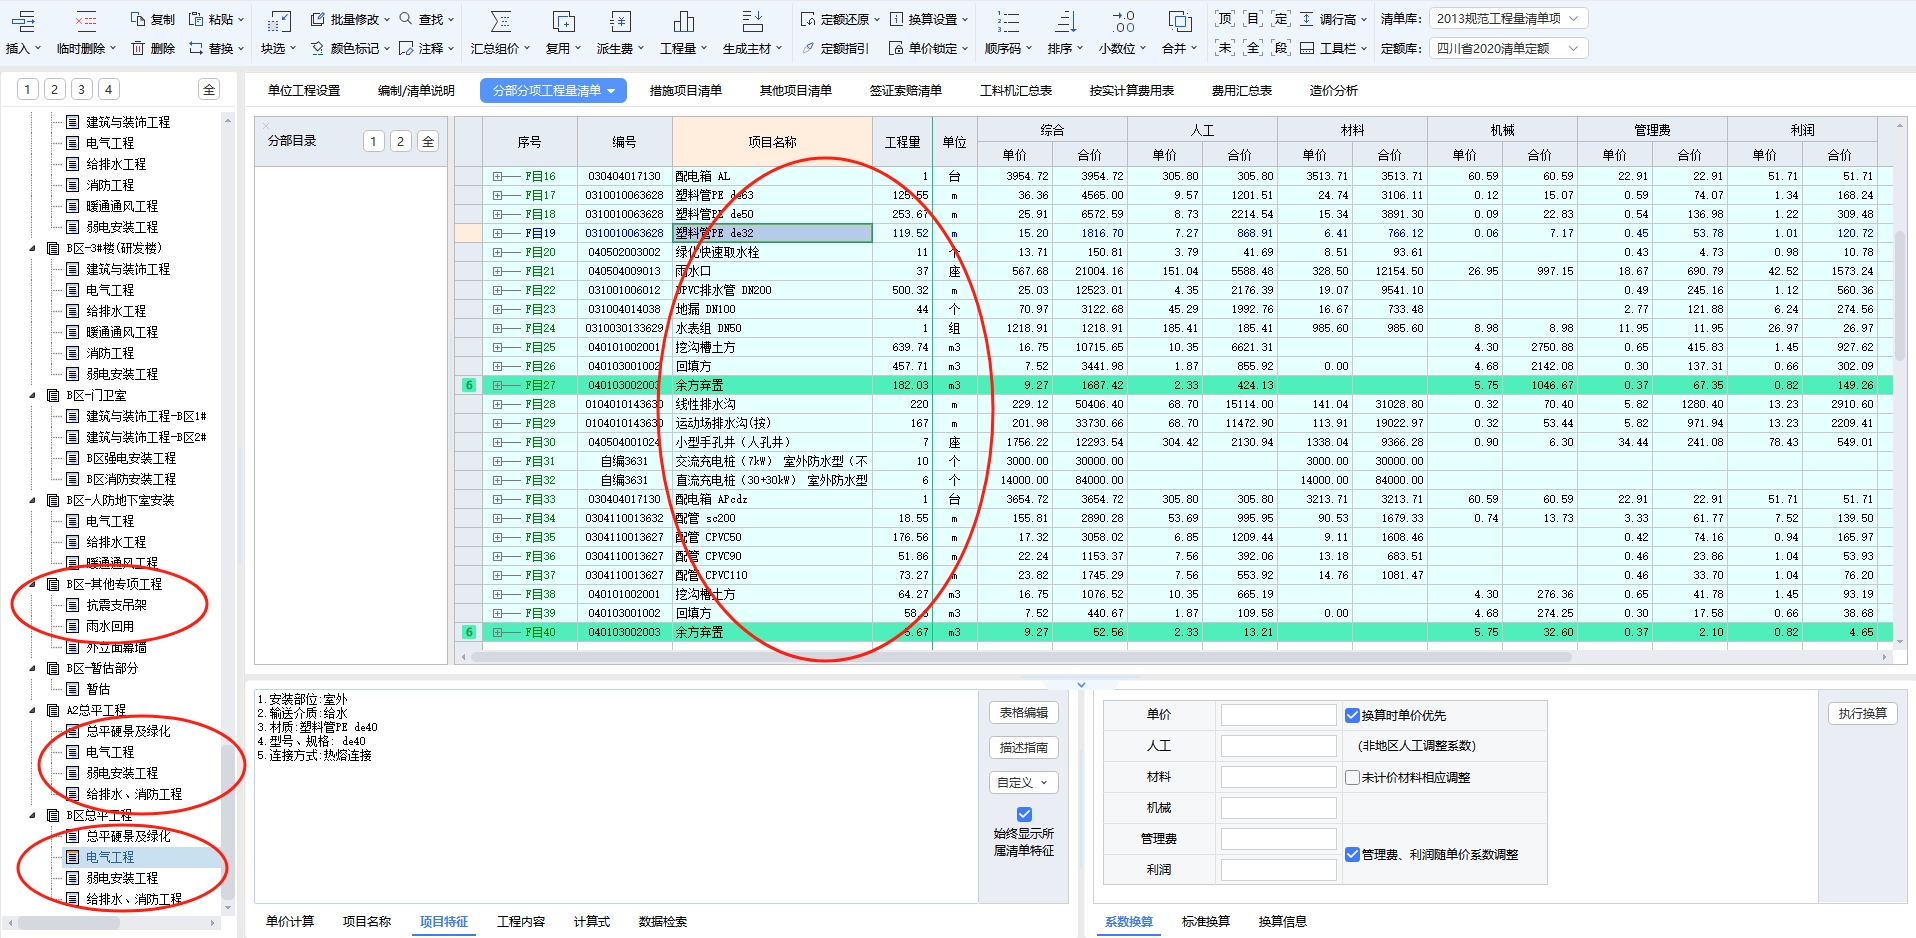
Task: Click the 复用 reuse icon
Action: pyautogui.click(x=564, y=21)
